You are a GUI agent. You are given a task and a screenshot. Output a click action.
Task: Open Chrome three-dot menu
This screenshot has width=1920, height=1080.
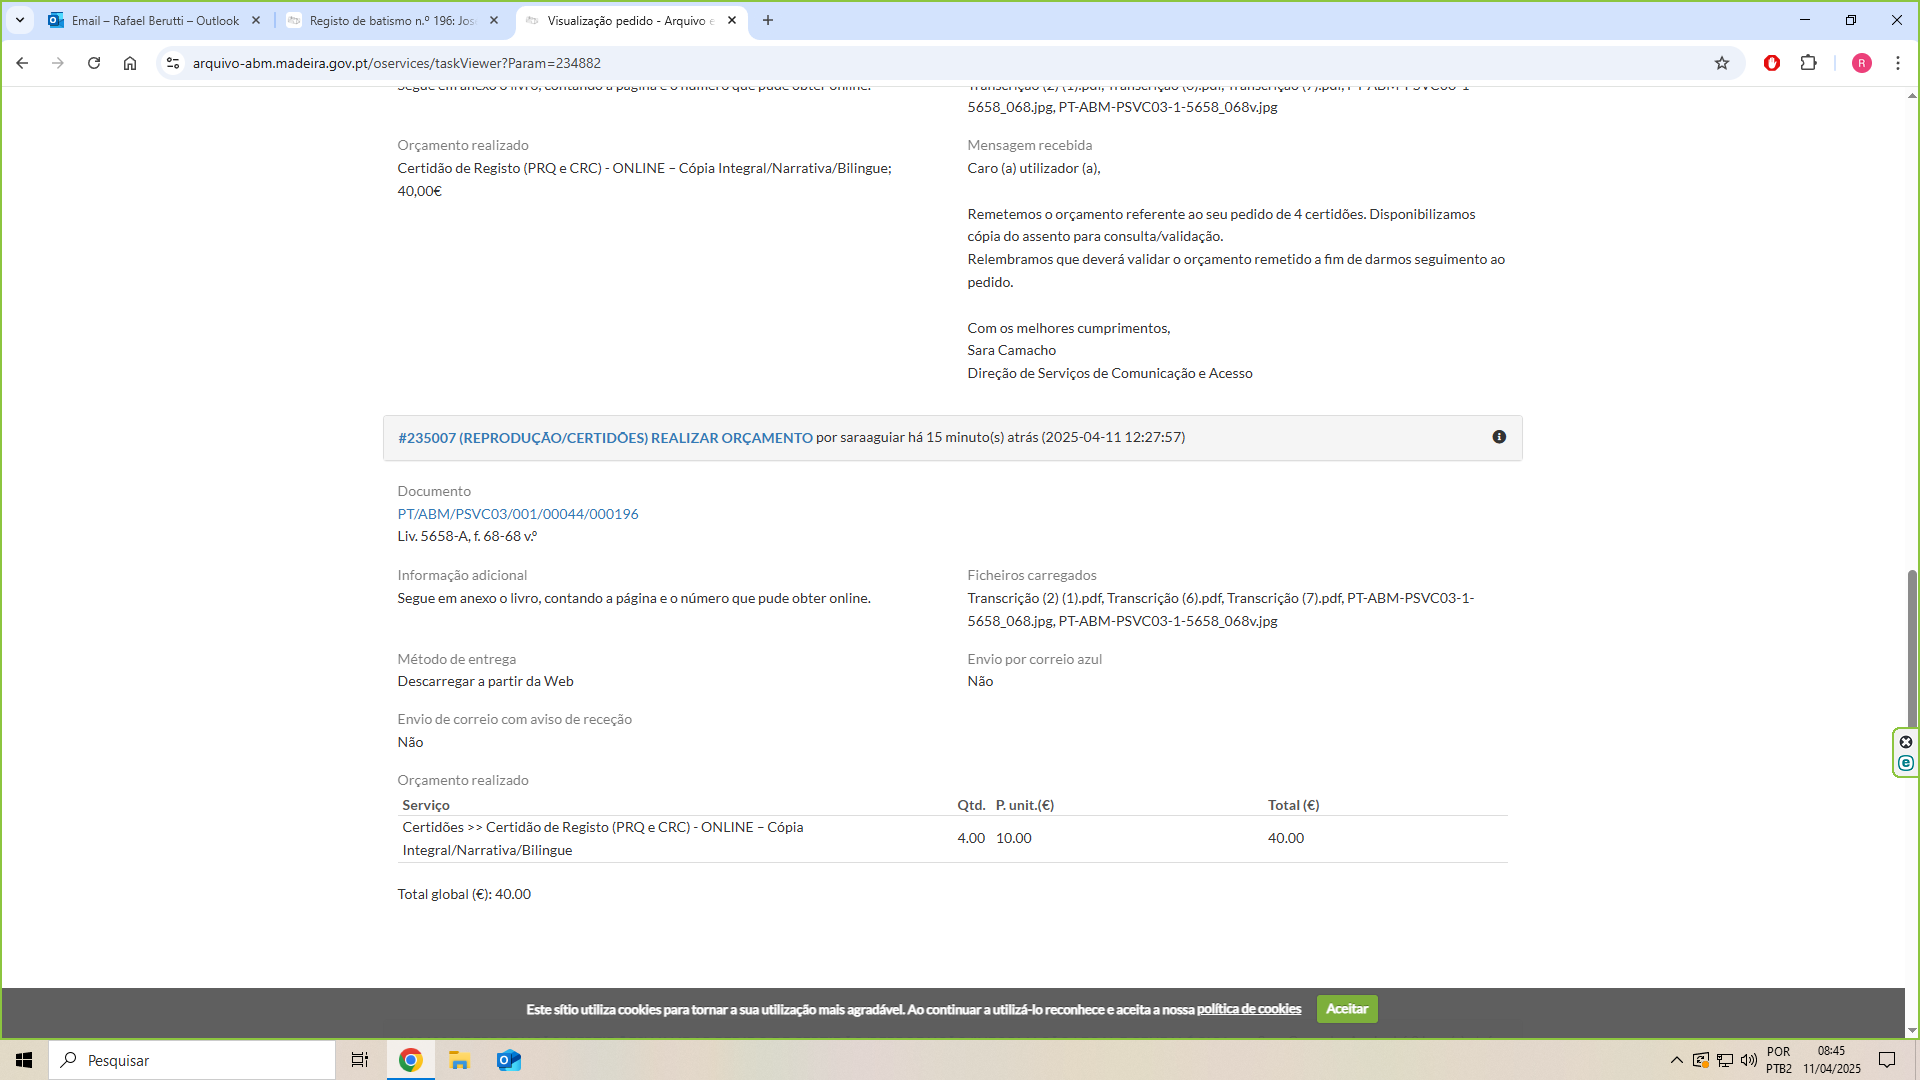click(x=1897, y=63)
